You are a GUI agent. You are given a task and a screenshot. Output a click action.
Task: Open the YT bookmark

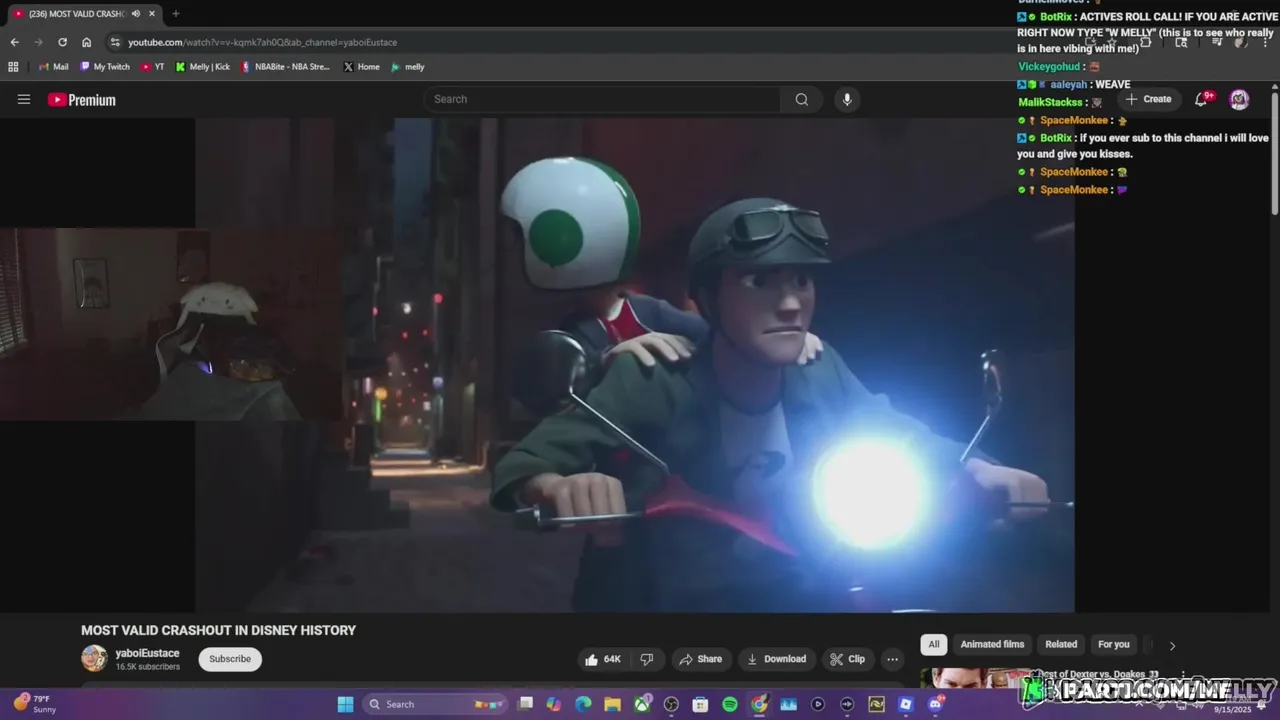(153, 67)
